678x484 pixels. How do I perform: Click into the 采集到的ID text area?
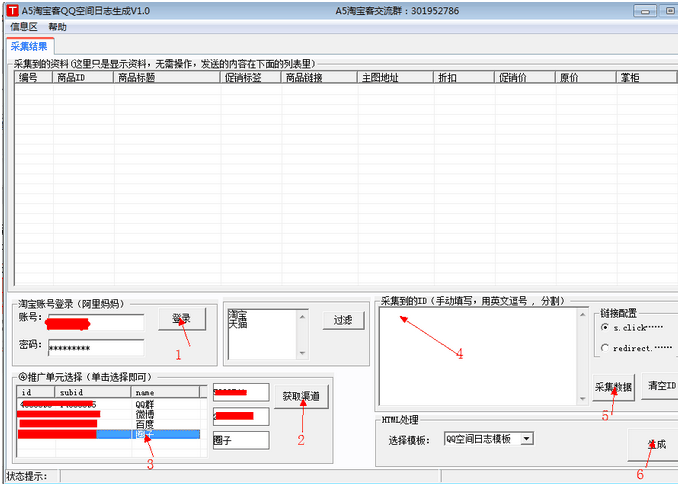coord(478,356)
